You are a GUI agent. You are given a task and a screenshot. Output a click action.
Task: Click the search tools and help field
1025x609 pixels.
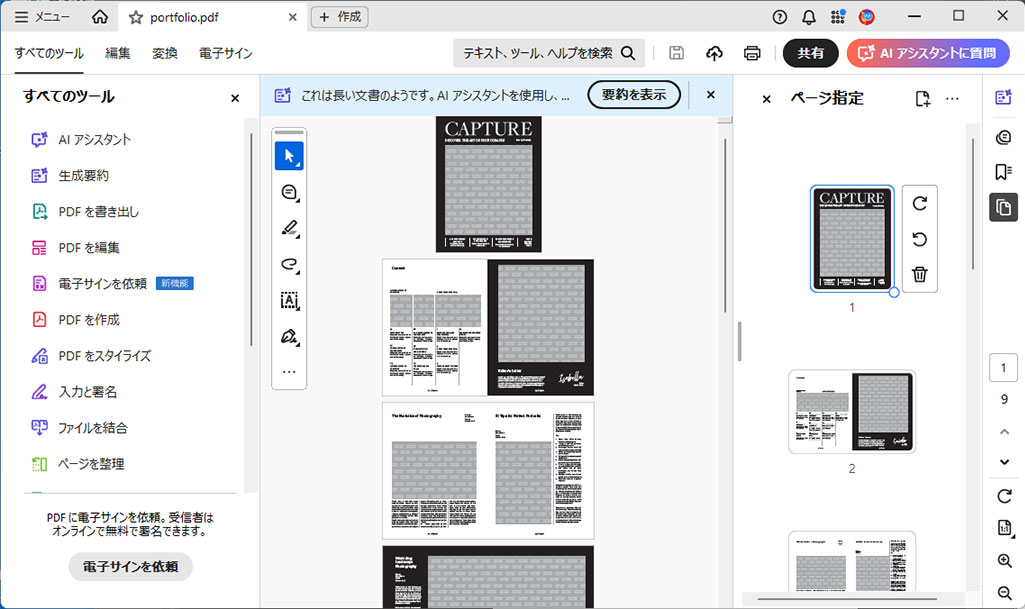pyautogui.click(x=549, y=53)
